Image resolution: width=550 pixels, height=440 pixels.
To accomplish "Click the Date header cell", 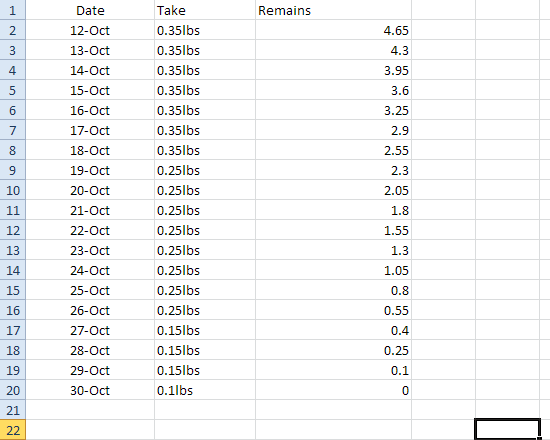I will tap(90, 10).
